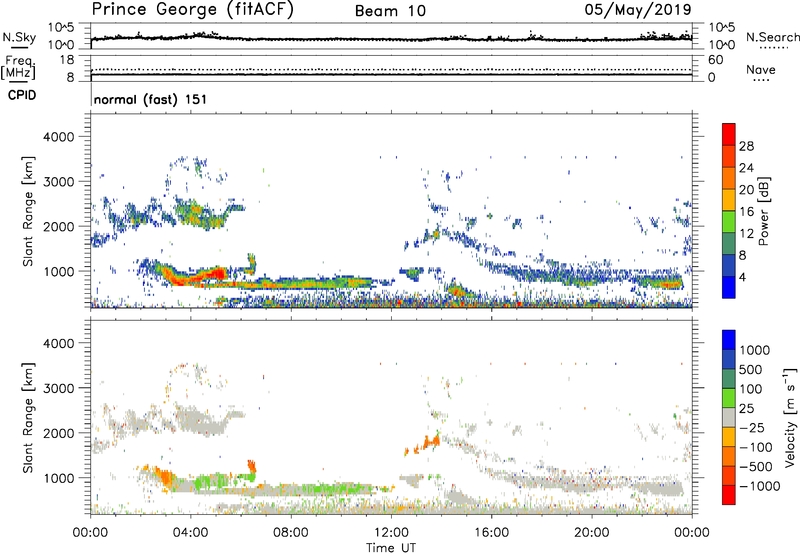The width and height of the screenshot is (800, 554).
Task: Click the power panel 4000 range label
Action: (58, 137)
